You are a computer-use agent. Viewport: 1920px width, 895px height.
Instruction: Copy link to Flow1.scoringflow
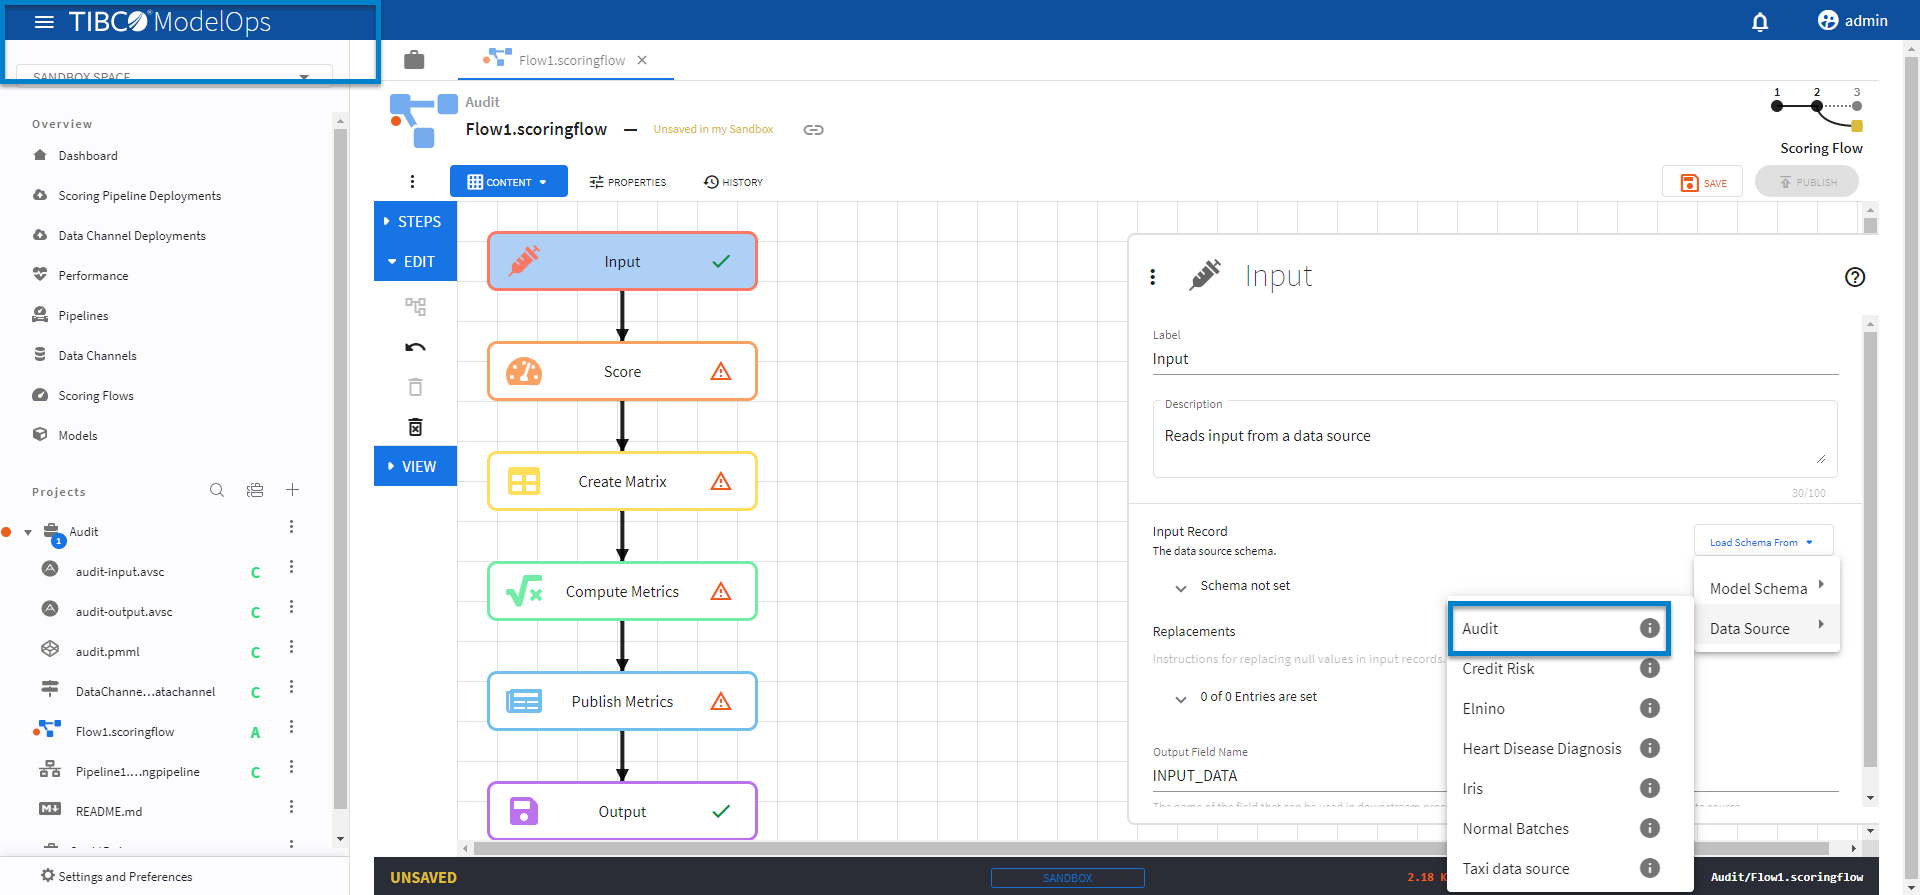tap(814, 130)
